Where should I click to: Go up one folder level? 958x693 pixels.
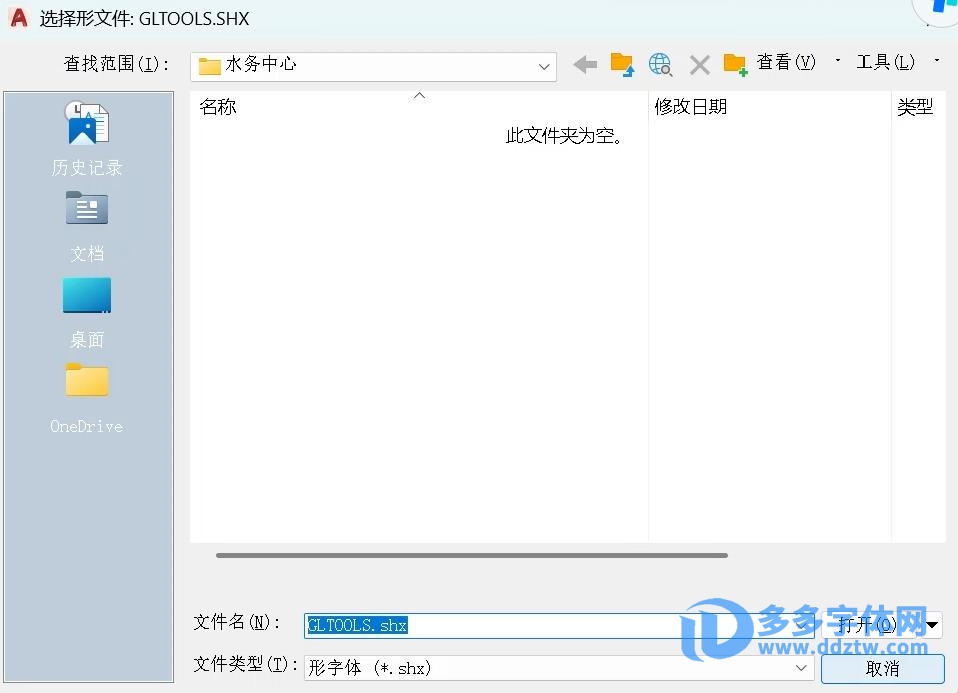(622, 65)
